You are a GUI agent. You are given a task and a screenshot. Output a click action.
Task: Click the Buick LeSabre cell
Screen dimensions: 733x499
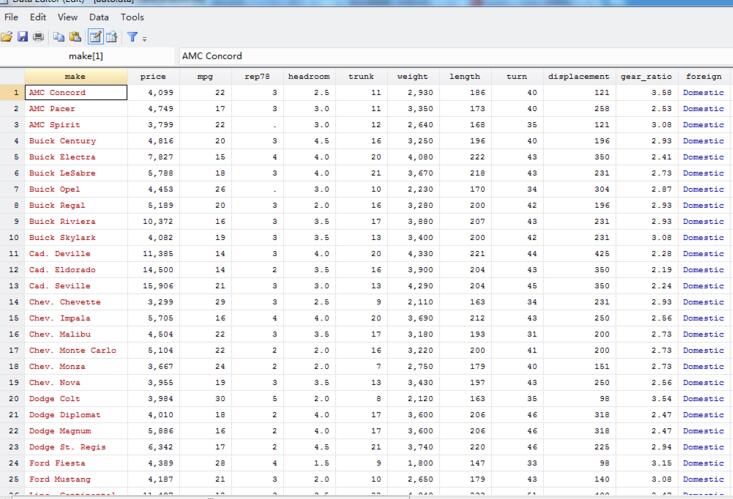[76, 173]
